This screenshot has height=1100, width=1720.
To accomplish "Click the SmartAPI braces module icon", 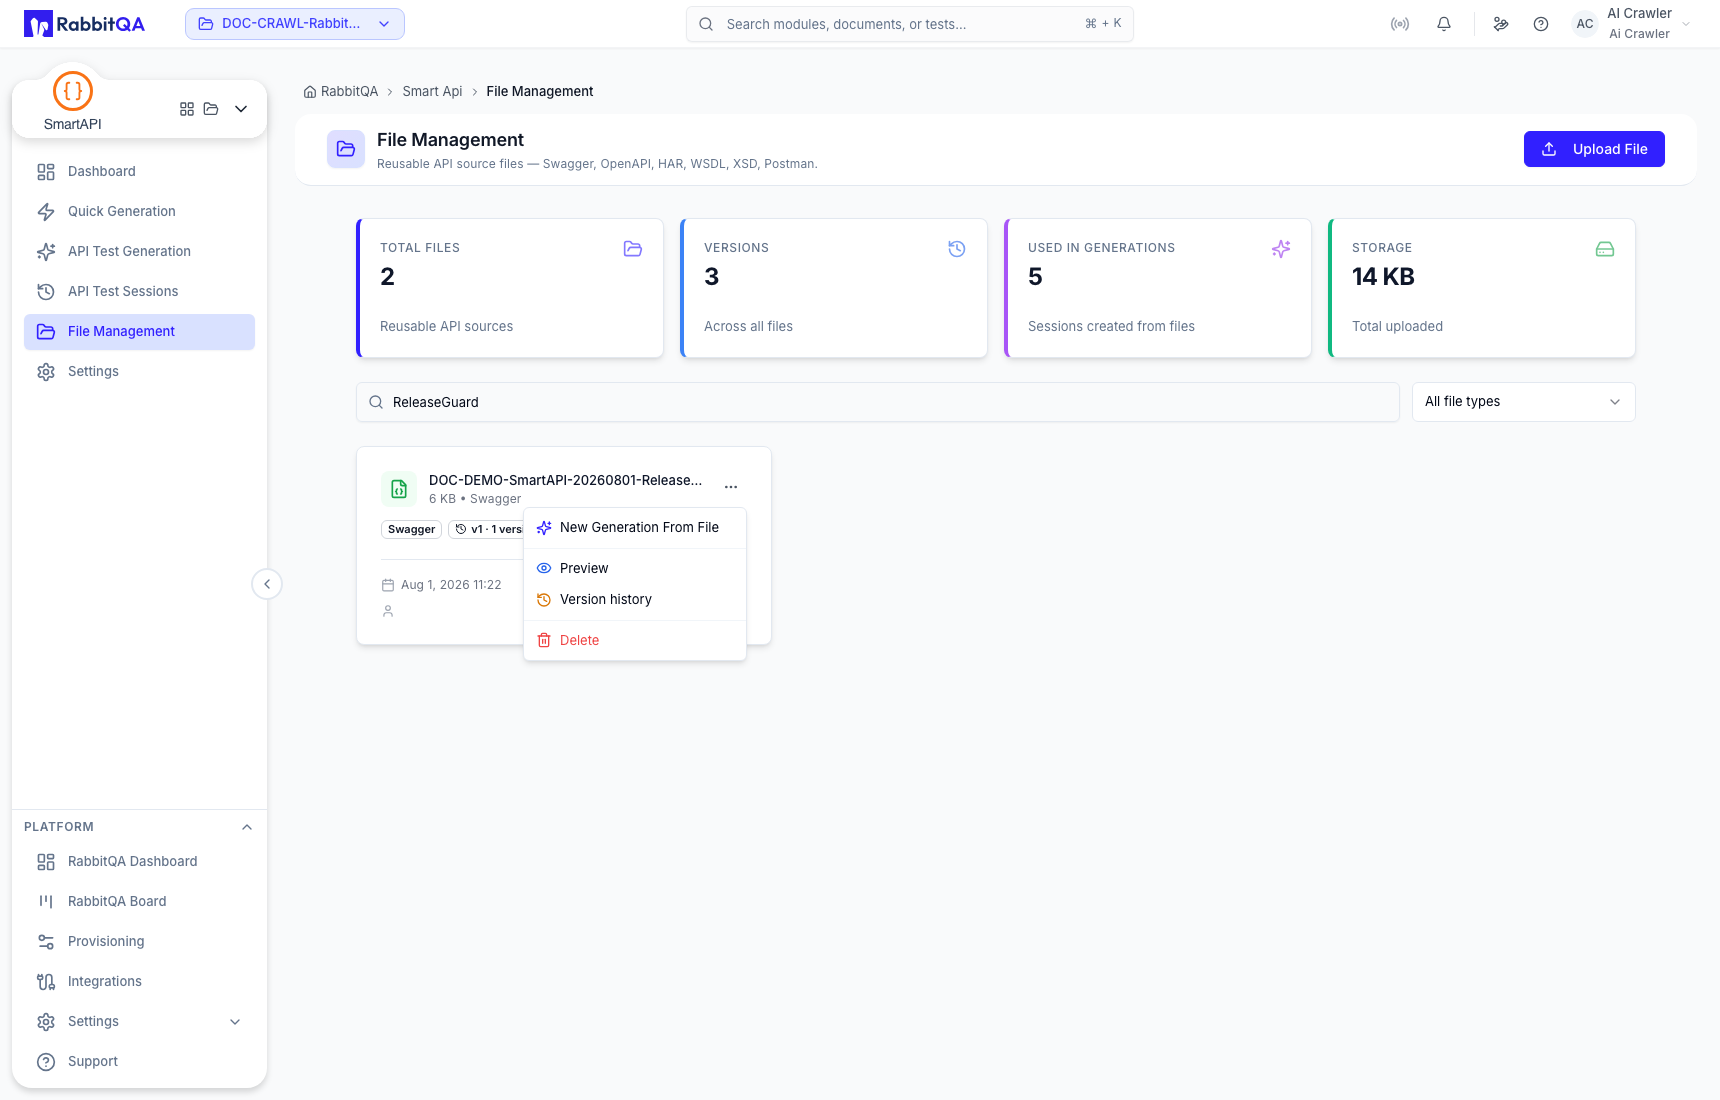I will [73, 91].
